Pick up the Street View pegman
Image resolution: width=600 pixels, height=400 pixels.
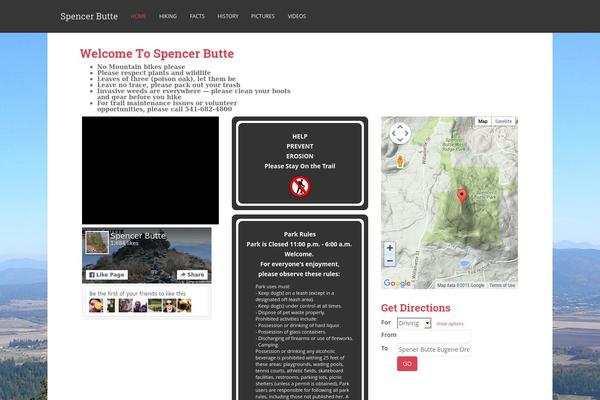[400, 161]
